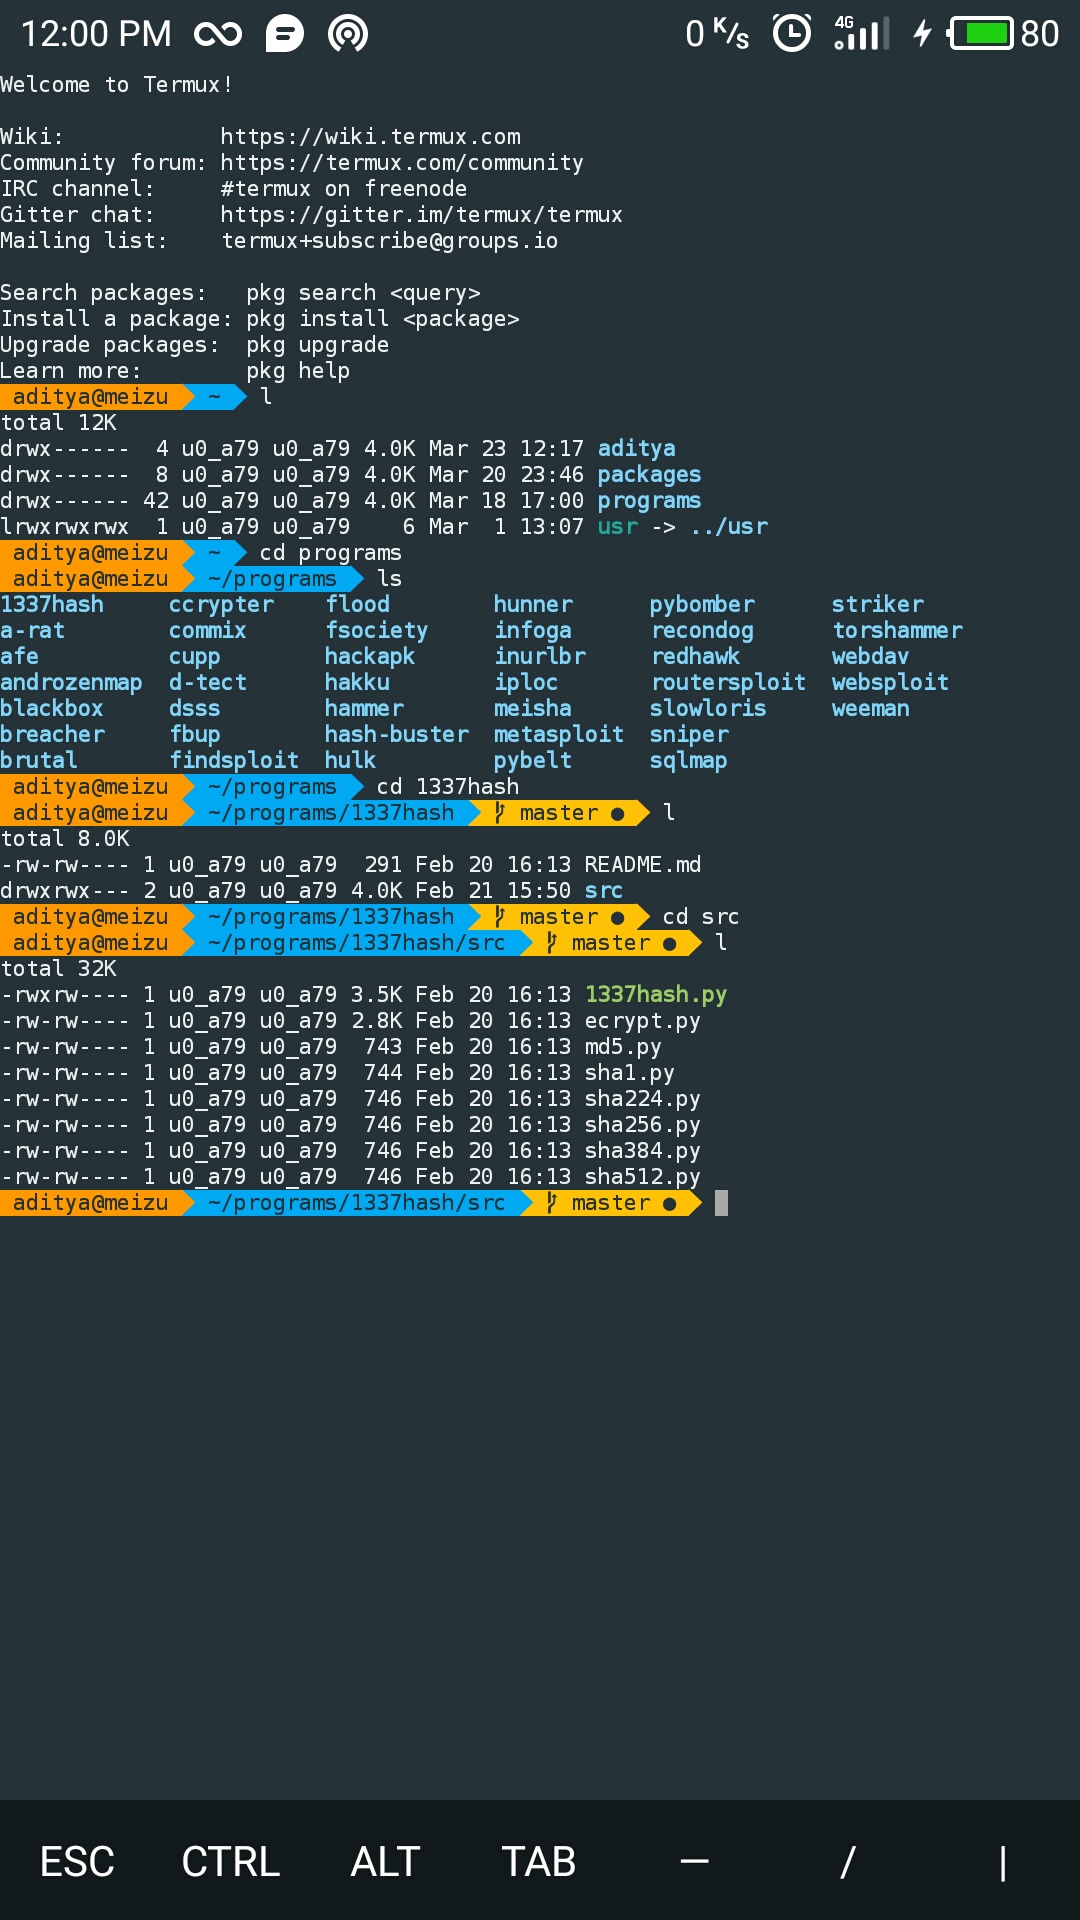The height and width of the screenshot is (1920, 1080).
Task: Tap the alarm clock status icon
Action: (792, 33)
